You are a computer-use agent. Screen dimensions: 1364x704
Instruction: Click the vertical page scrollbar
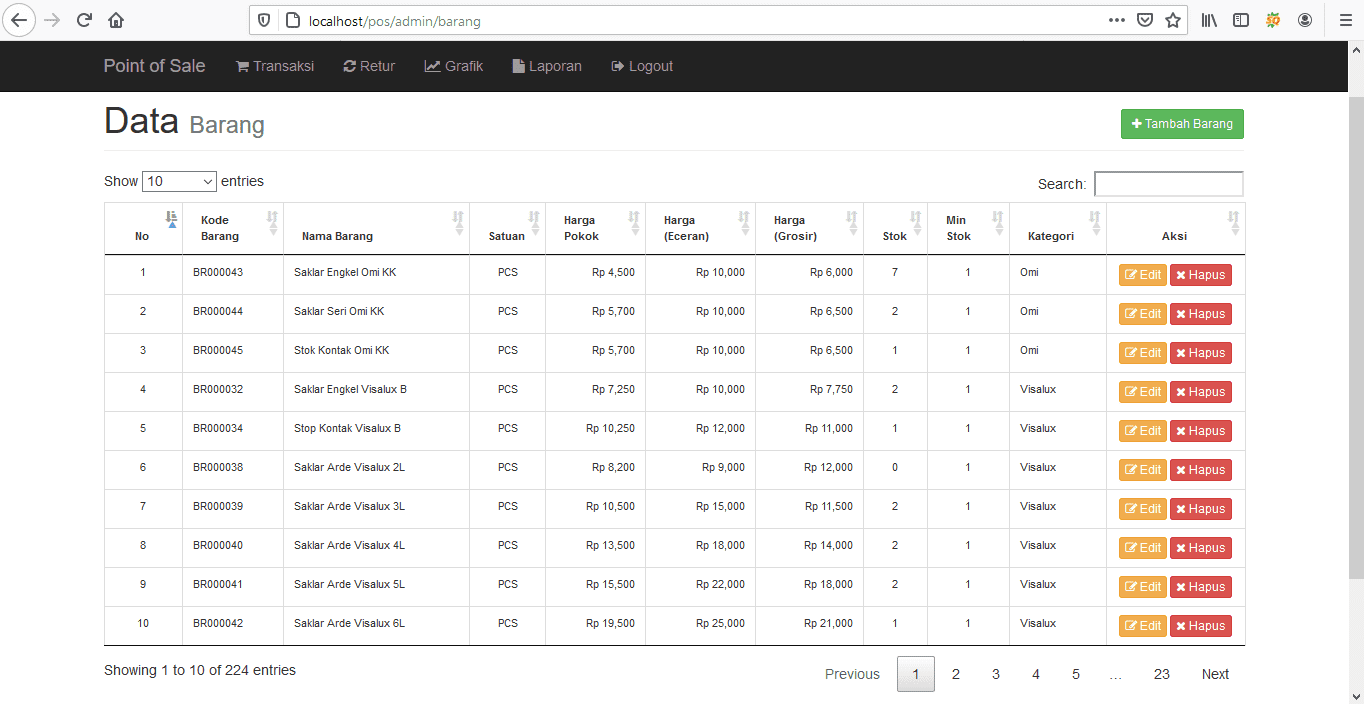coord(1356,338)
